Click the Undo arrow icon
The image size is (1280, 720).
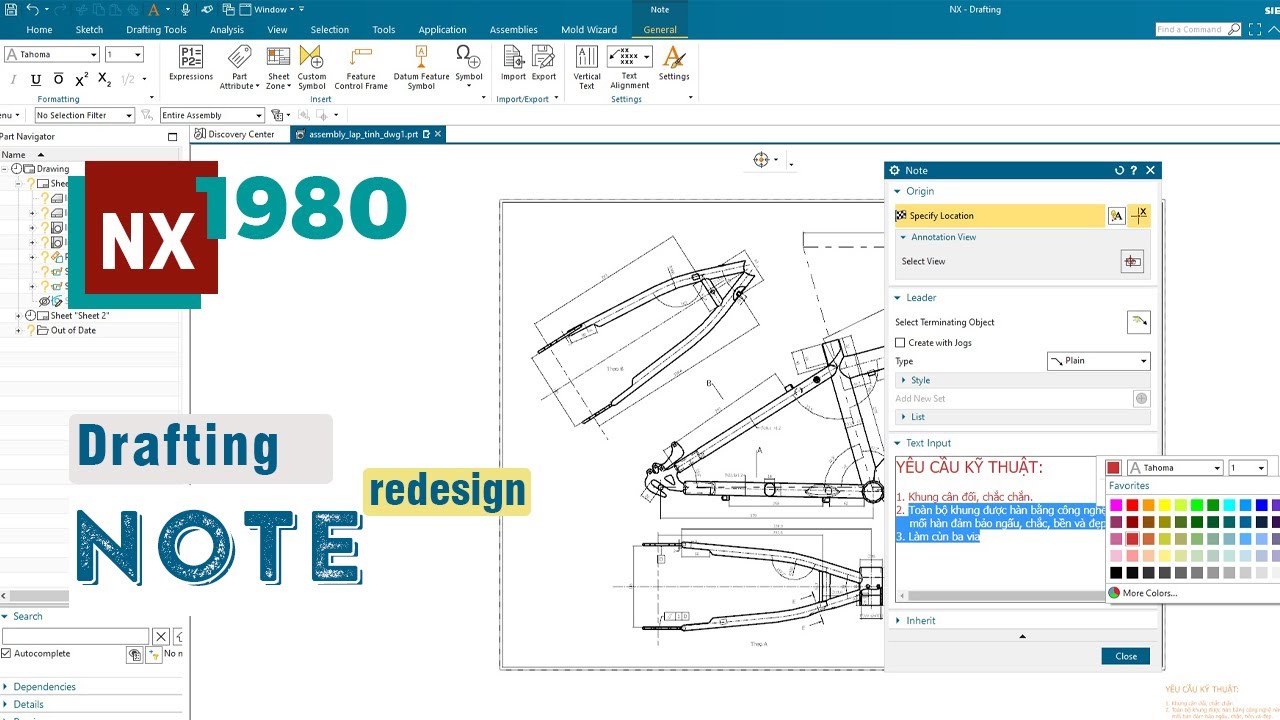(32, 9)
